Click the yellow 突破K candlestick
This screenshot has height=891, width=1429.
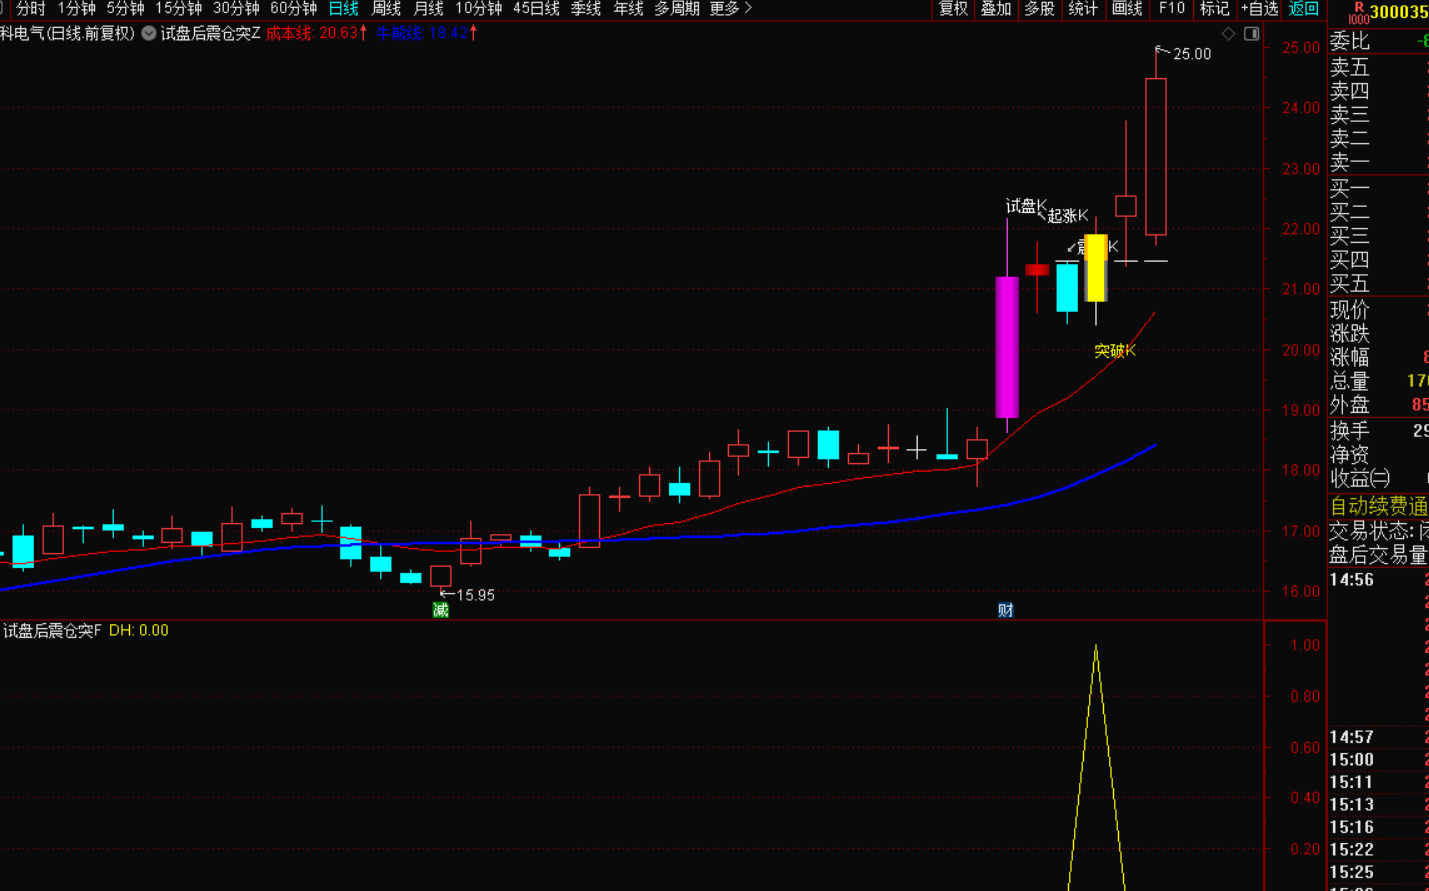point(1096,268)
